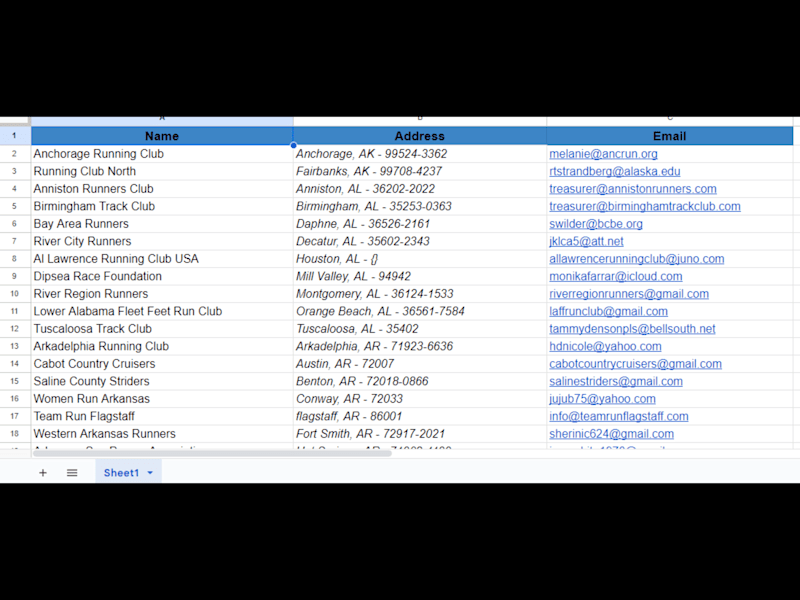
Task: Select address Birmingham, AL - 35253-0363
Action: (x=419, y=207)
